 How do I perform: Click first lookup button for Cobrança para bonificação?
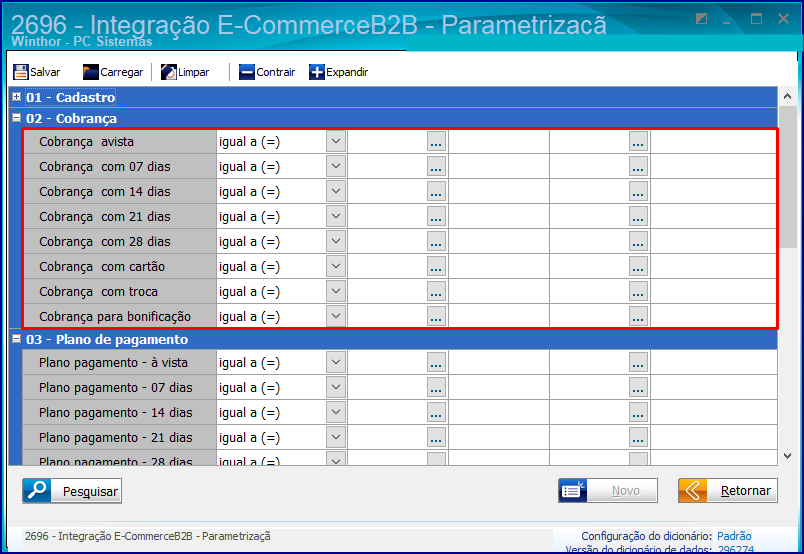(x=436, y=316)
